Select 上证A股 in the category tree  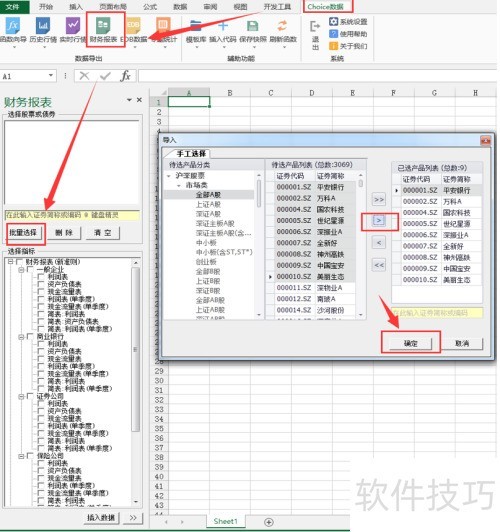[x=208, y=204]
